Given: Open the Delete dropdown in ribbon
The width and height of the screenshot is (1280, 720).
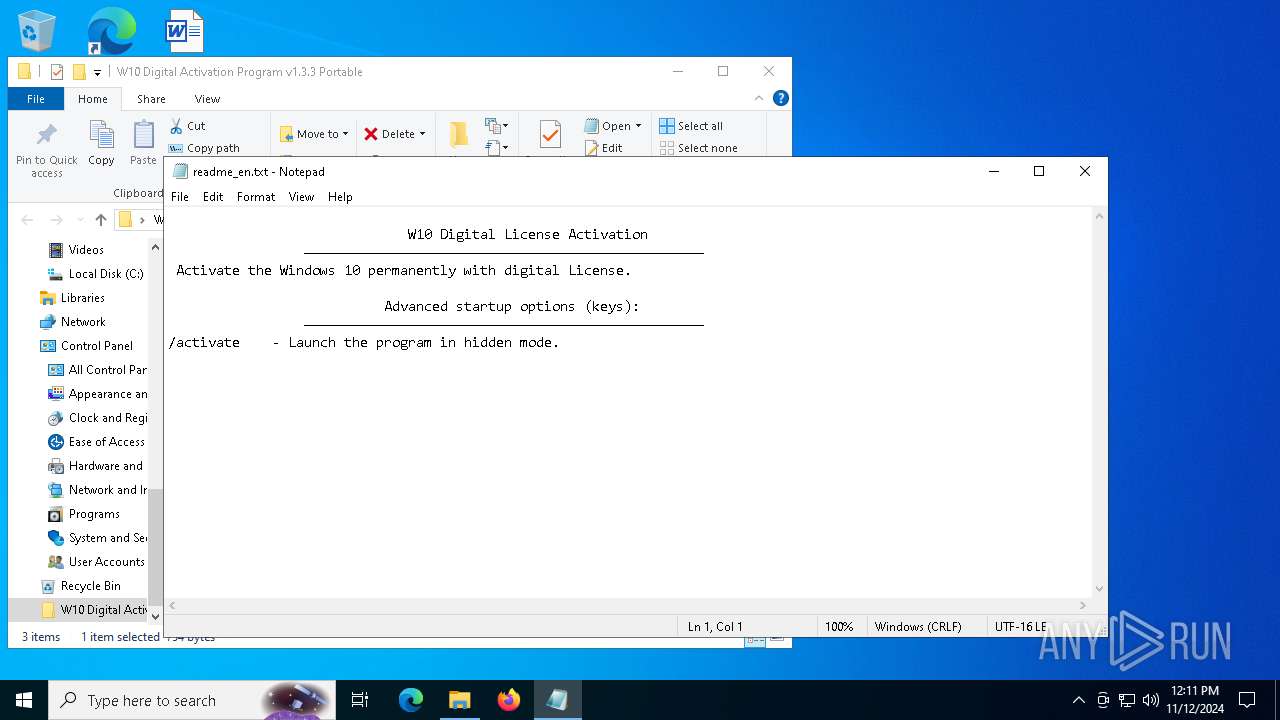Looking at the screenshot, I should click(394, 134).
